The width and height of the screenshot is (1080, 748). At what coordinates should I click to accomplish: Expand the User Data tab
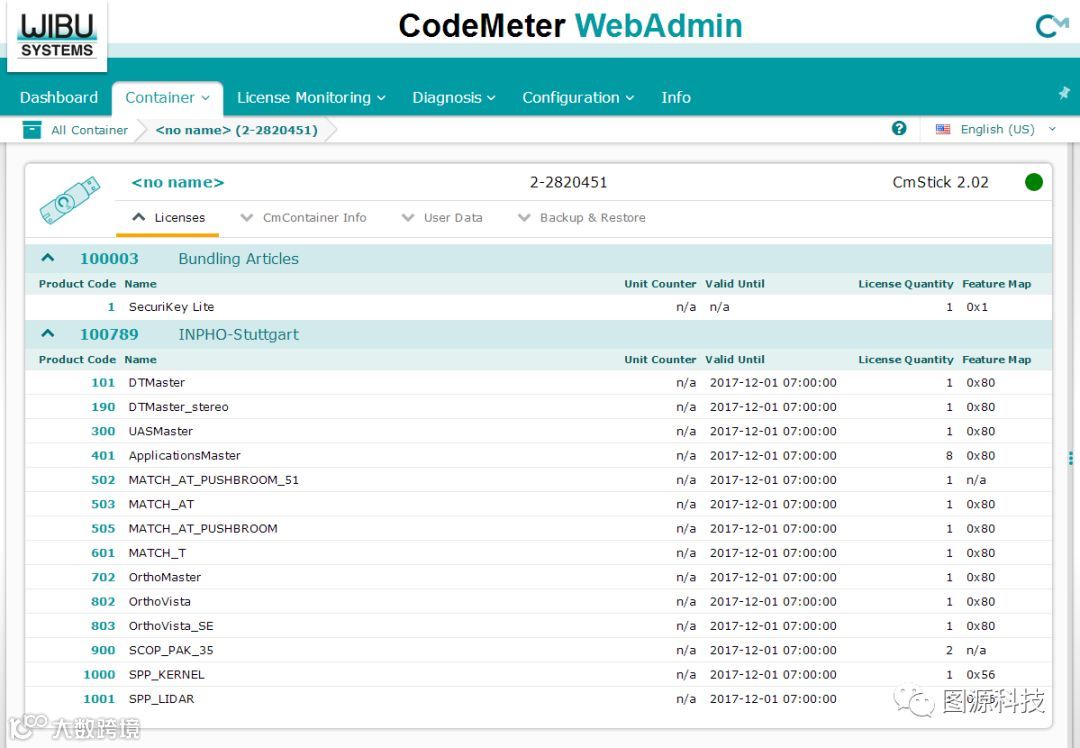click(442, 218)
